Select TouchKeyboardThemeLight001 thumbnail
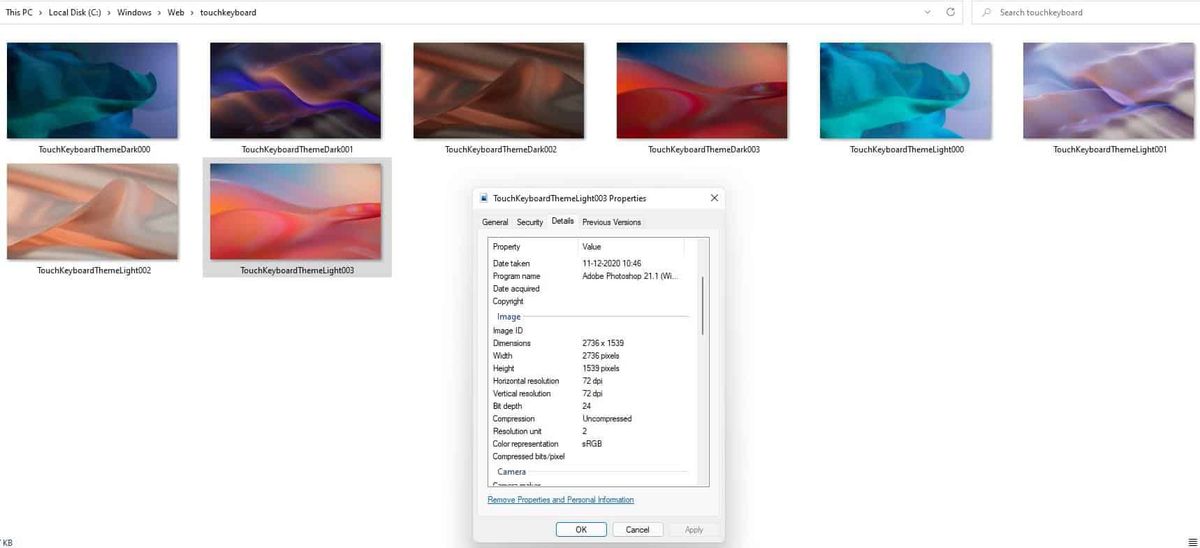Screen dimensions: 1200x548 coord(1109,90)
